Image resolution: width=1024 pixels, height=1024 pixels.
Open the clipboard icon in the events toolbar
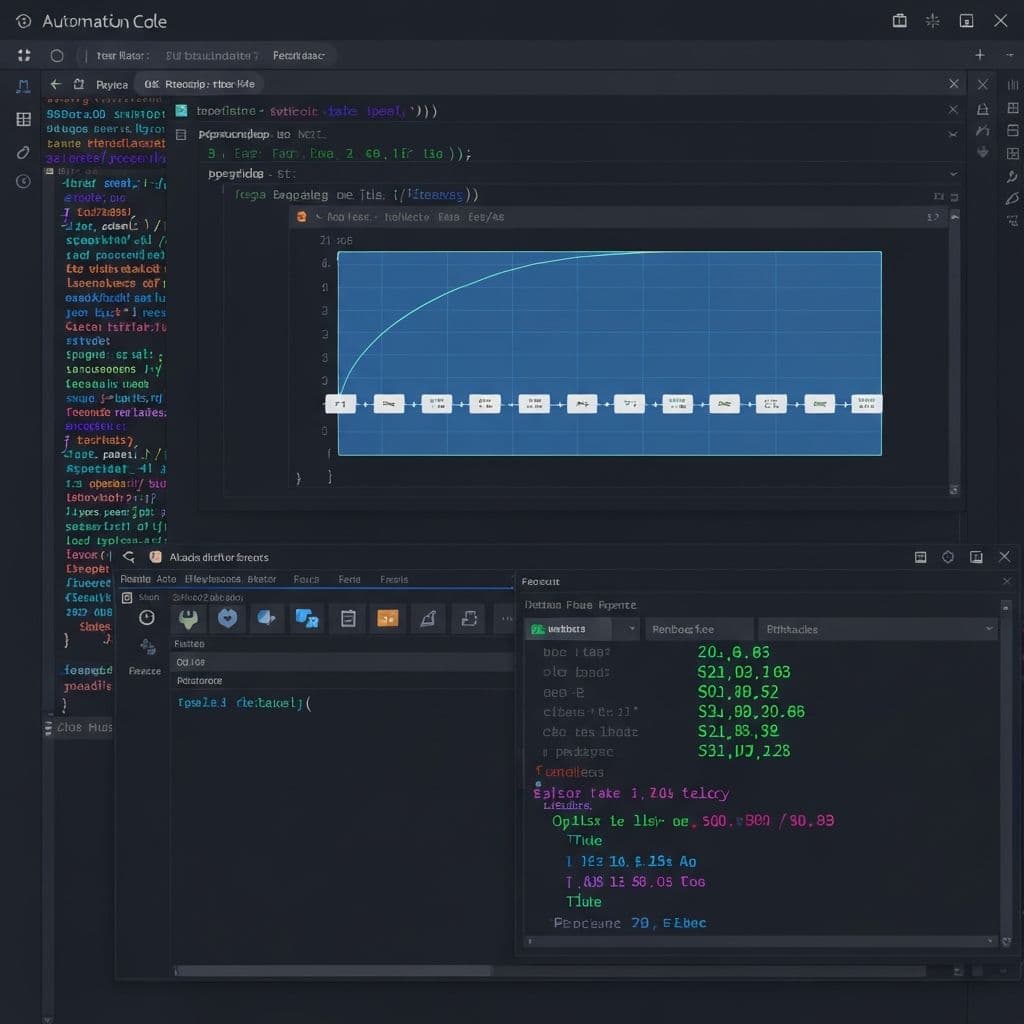coord(348,618)
